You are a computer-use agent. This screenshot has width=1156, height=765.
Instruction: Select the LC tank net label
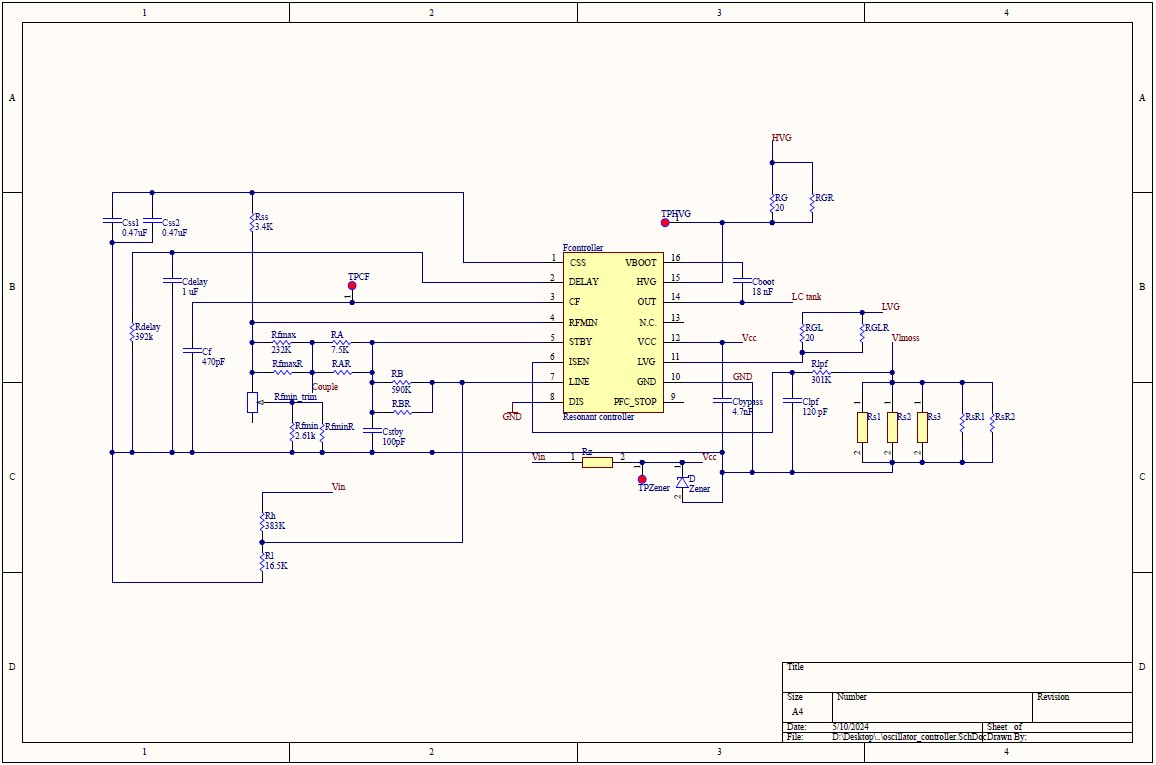[x=805, y=296]
